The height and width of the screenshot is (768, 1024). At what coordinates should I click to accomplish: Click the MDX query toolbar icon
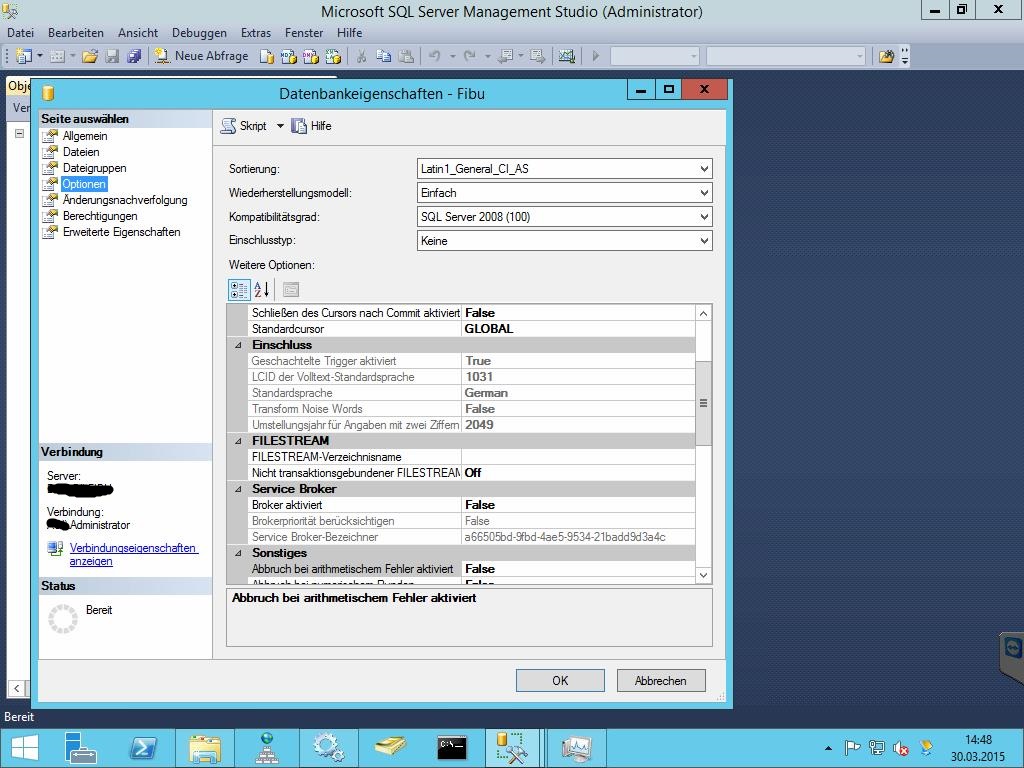[289, 56]
